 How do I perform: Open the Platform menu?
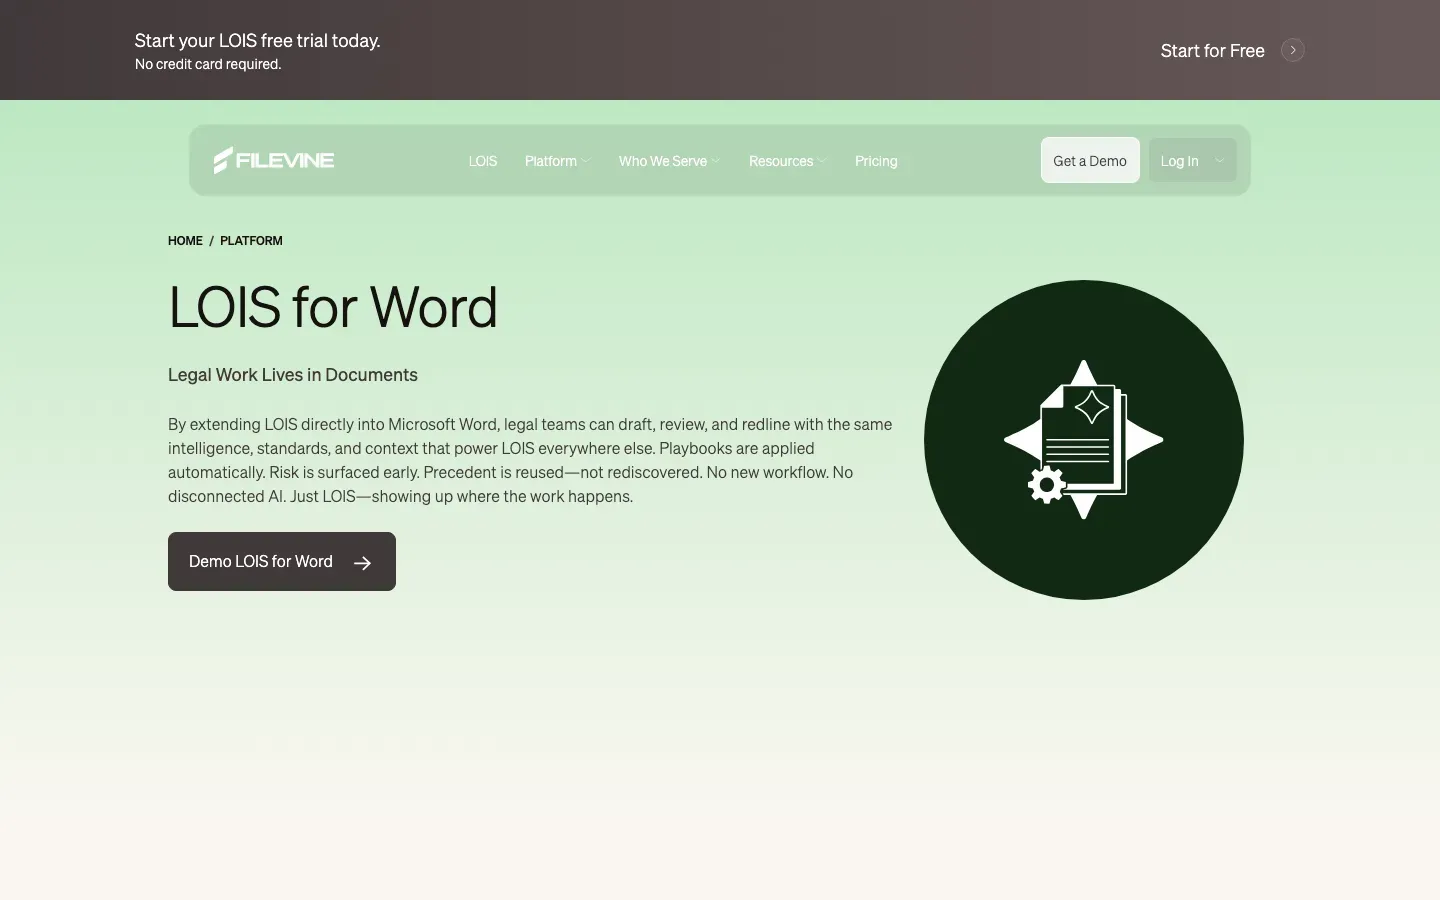pyautogui.click(x=551, y=161)
